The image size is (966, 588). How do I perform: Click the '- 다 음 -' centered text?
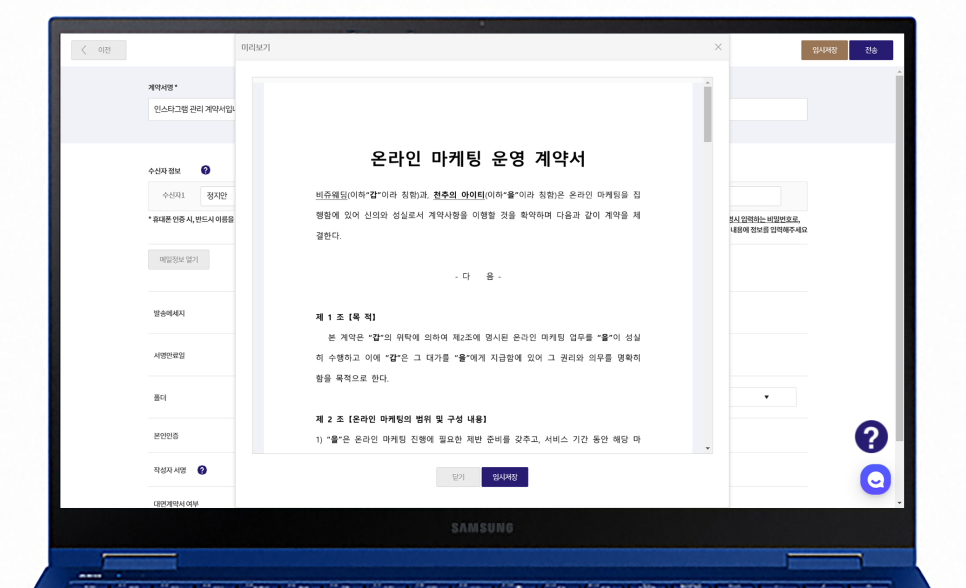[x=477, y=276]
